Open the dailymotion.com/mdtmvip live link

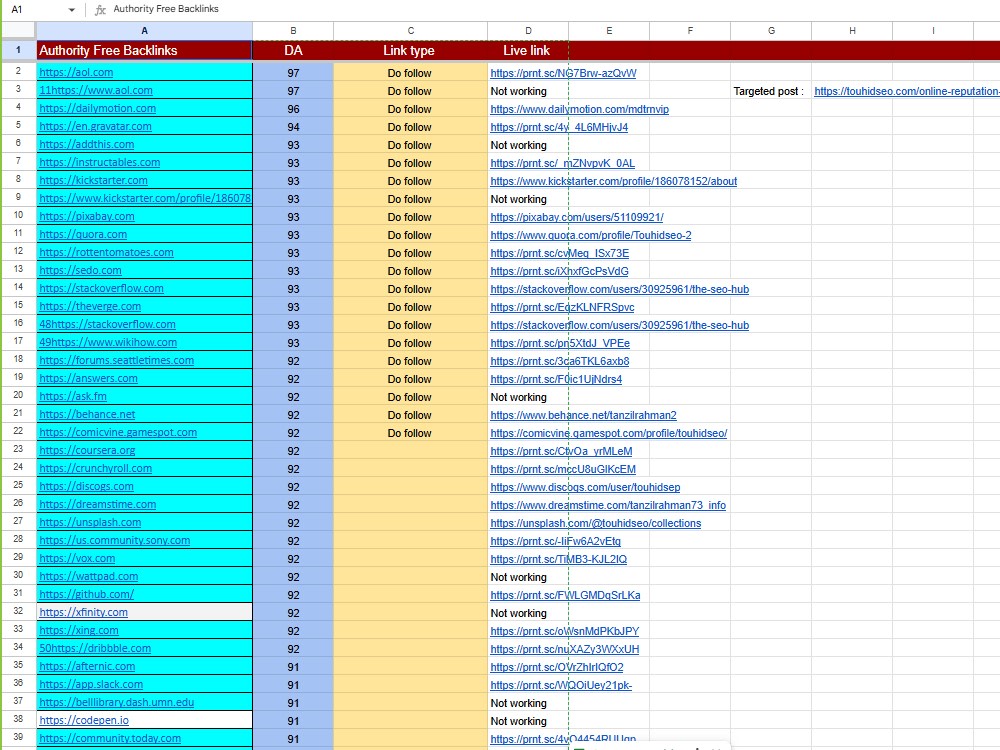[580, 108]
